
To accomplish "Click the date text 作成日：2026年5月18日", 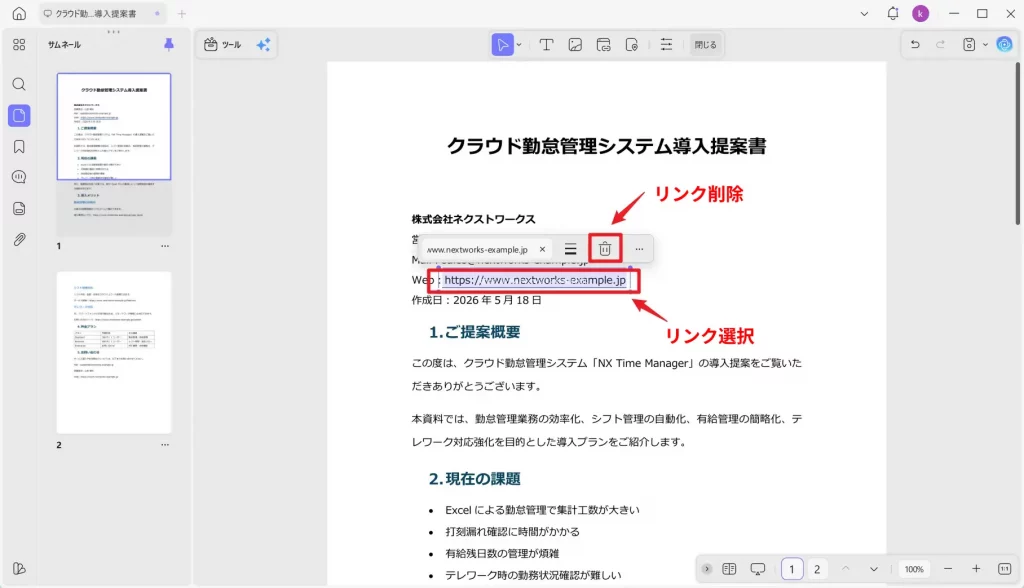I will [477, 301].
